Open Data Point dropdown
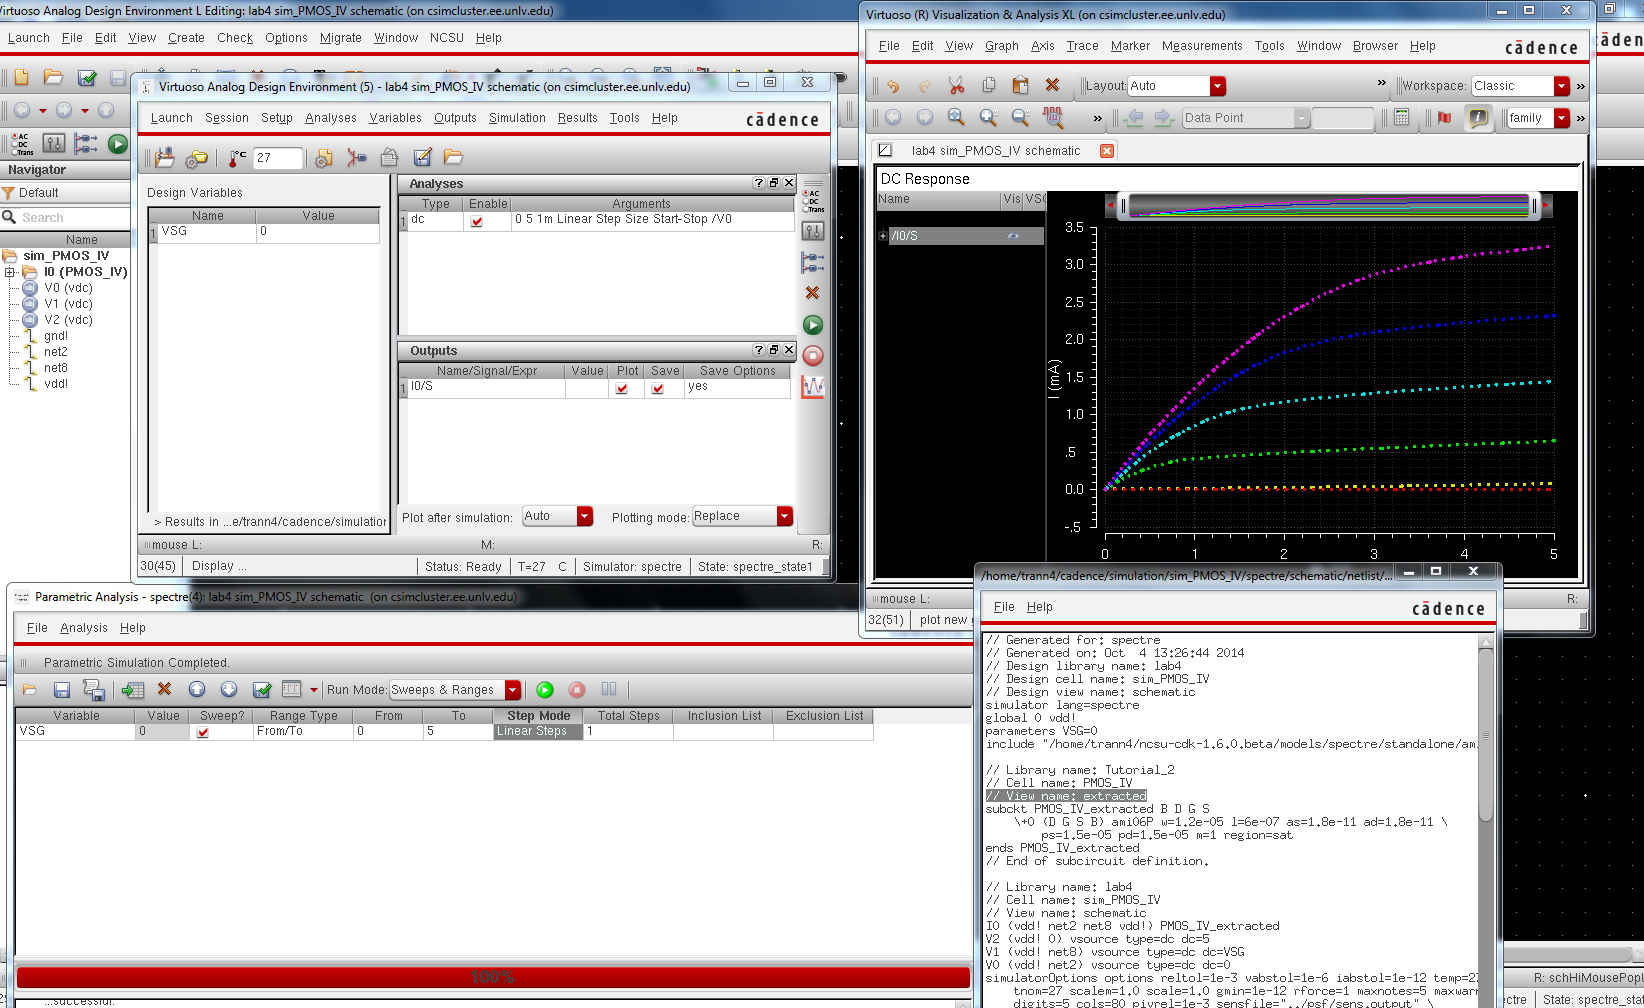Viewport: 1644px width, 1008px height. coord(1246,118)
